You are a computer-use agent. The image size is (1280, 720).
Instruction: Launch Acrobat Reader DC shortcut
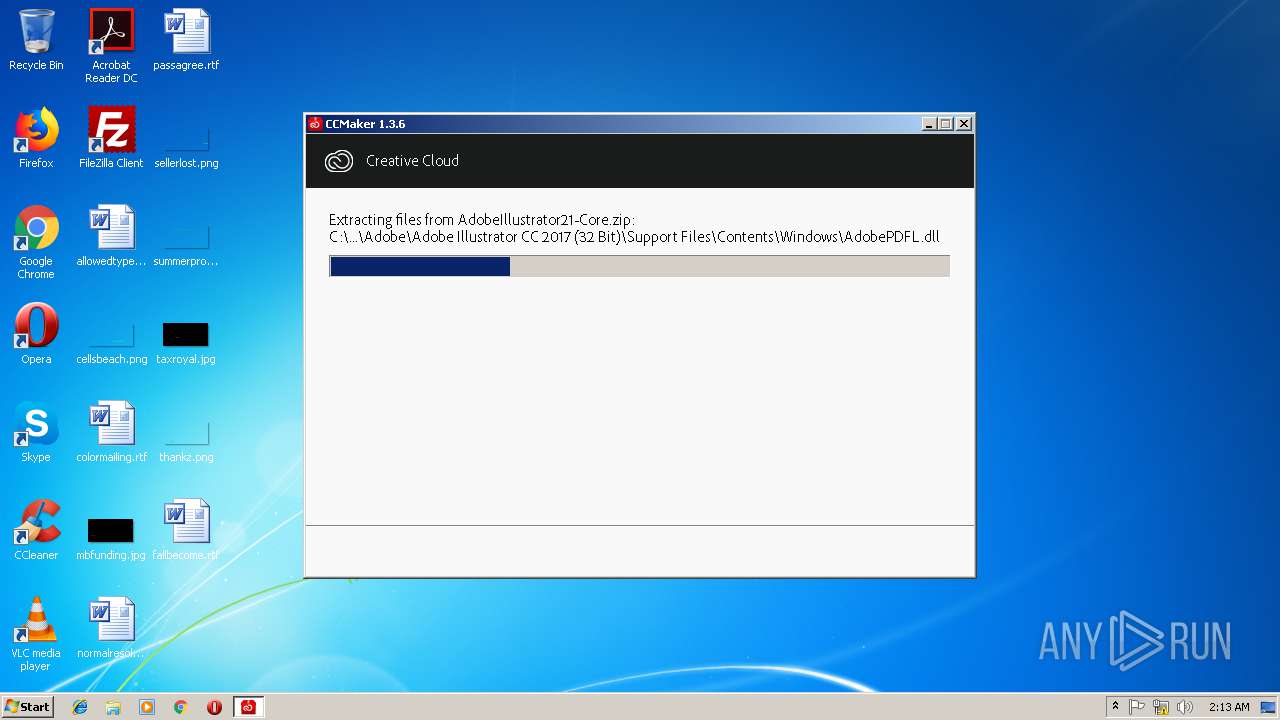pyautogui.click(x=111, y=46)
